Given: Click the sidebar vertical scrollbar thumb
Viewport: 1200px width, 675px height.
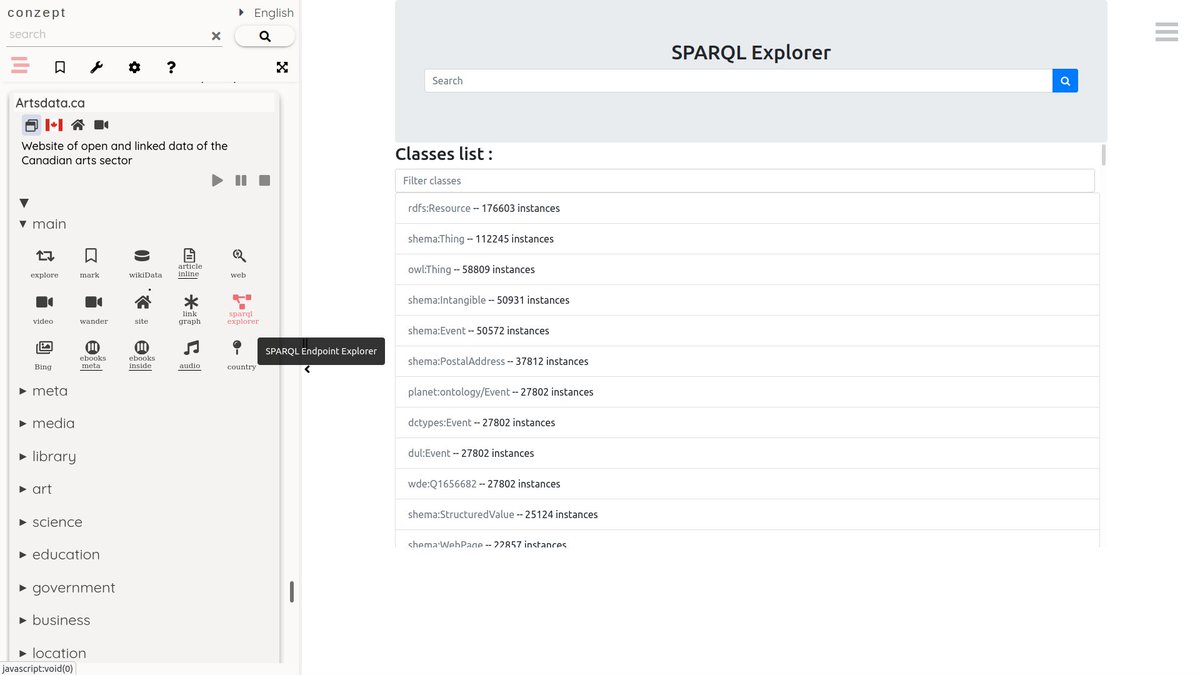Looking at the screenshot, I should pyautogui.click(x=292, y=592).
